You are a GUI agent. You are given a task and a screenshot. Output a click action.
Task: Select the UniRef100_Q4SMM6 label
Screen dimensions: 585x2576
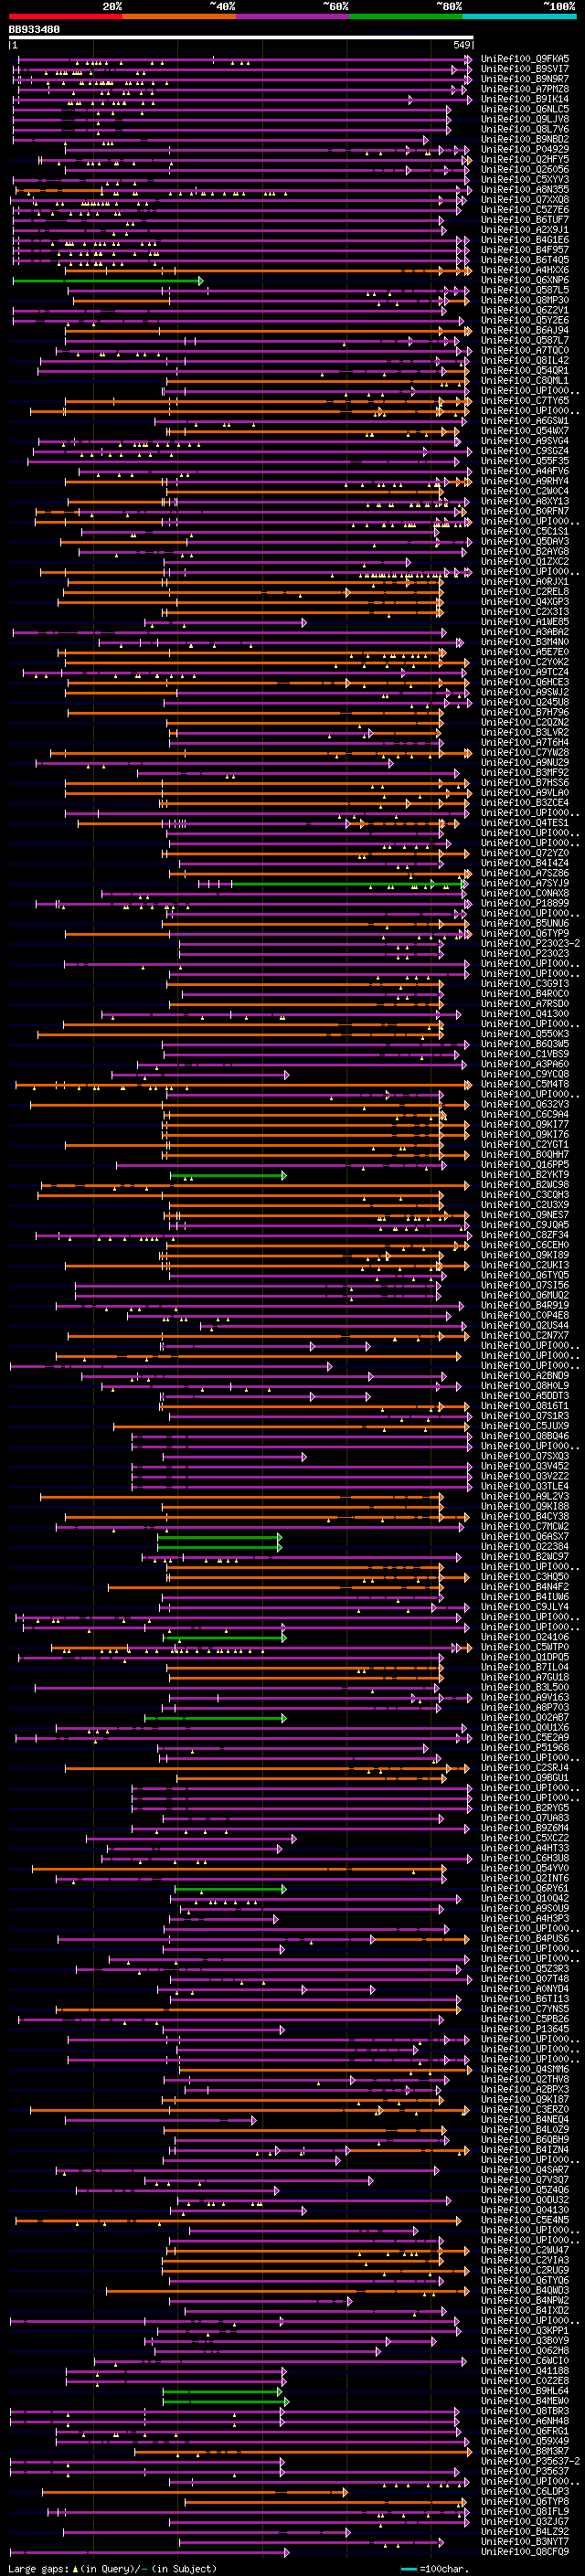(x=525, y=2069)
